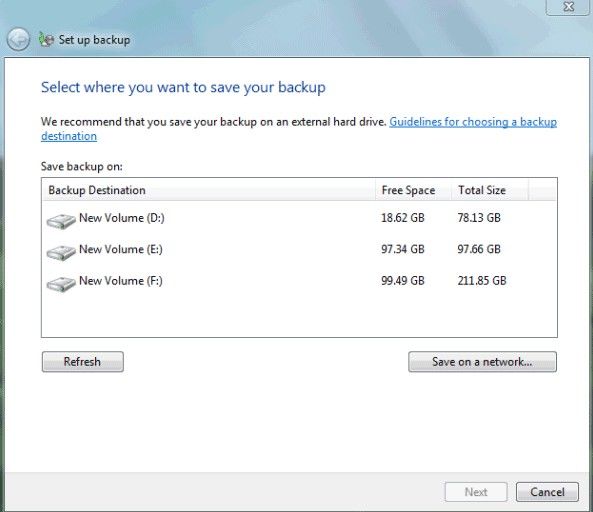Click the Save backup on label
Screen dimensions: 593x512
click(x=82, y=166)
